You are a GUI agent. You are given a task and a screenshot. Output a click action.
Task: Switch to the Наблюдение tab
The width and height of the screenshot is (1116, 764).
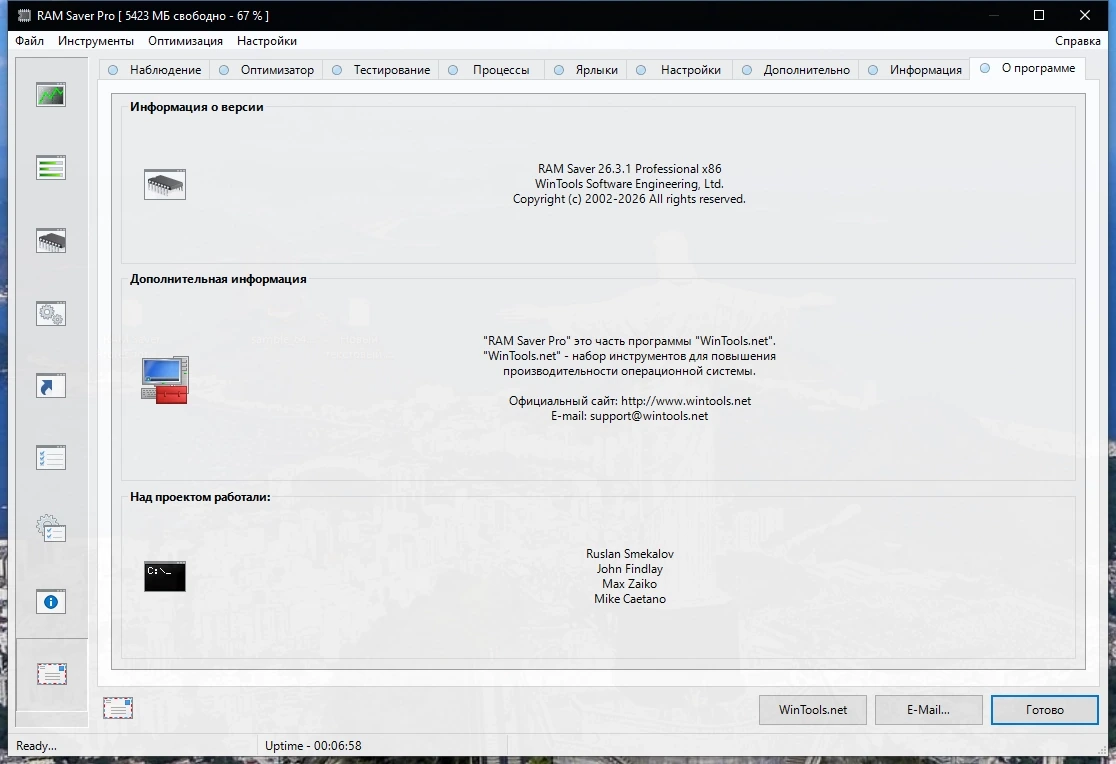(155, 70)
